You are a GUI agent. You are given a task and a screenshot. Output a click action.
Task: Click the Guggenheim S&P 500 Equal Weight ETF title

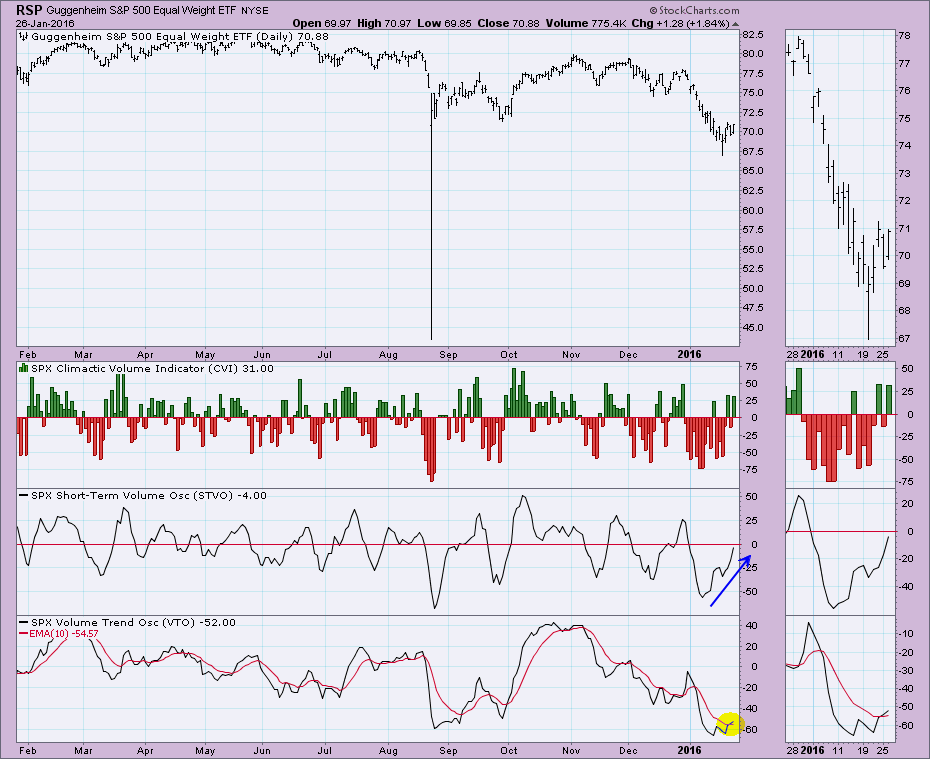click(141, 11)
